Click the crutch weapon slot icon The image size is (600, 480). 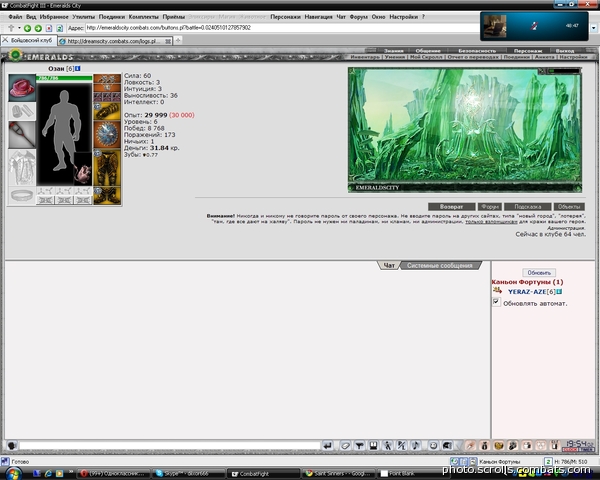22,135
